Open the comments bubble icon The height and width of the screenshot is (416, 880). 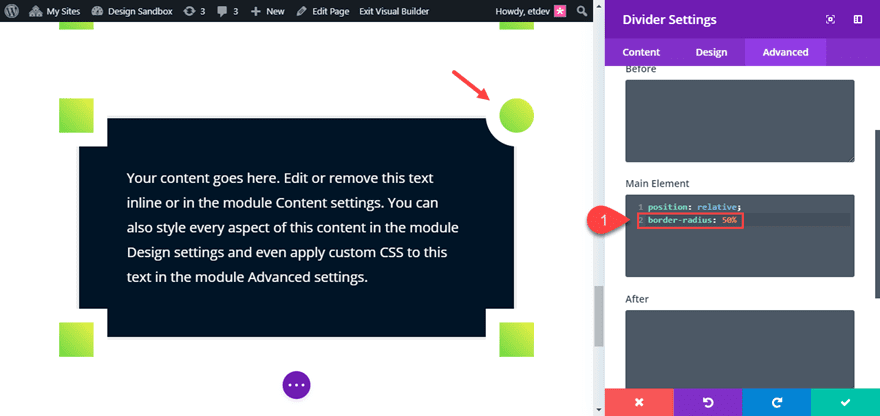pos(222,11)
